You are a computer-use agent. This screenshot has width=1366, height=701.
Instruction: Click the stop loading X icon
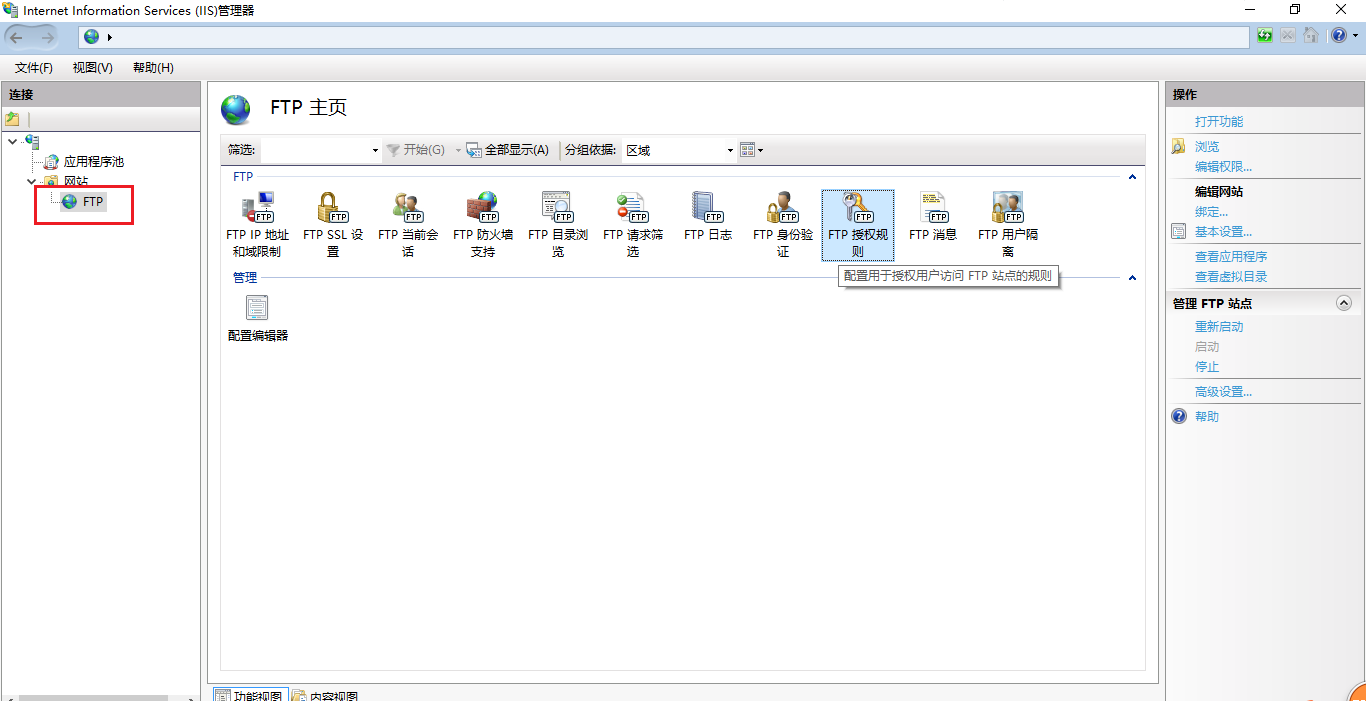coord(1287,36)
